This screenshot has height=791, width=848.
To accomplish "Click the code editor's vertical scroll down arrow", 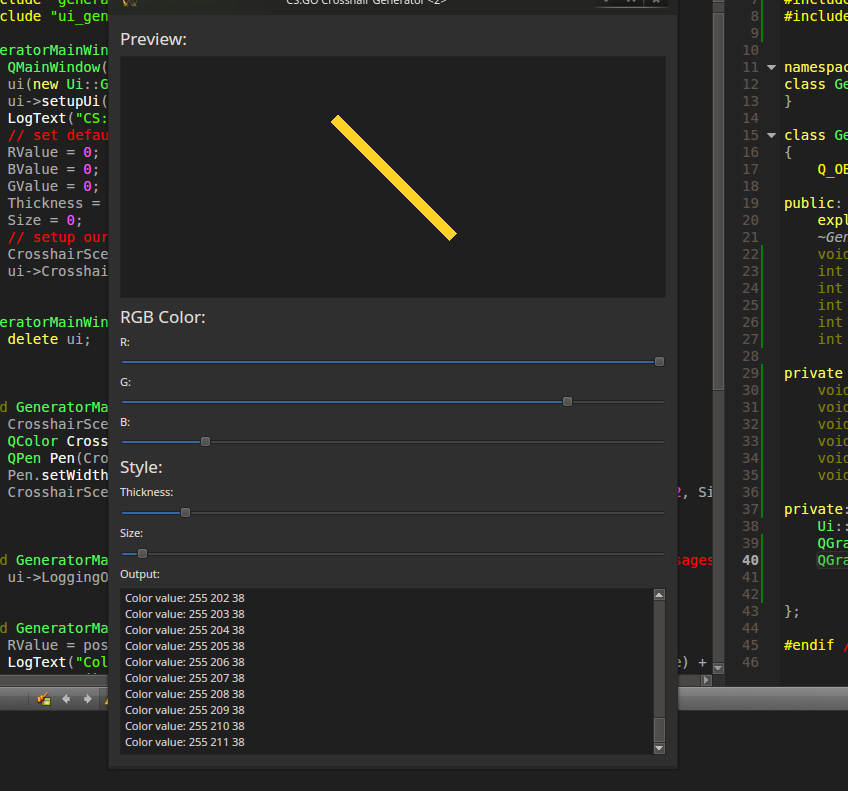I will tap(718, 668).
